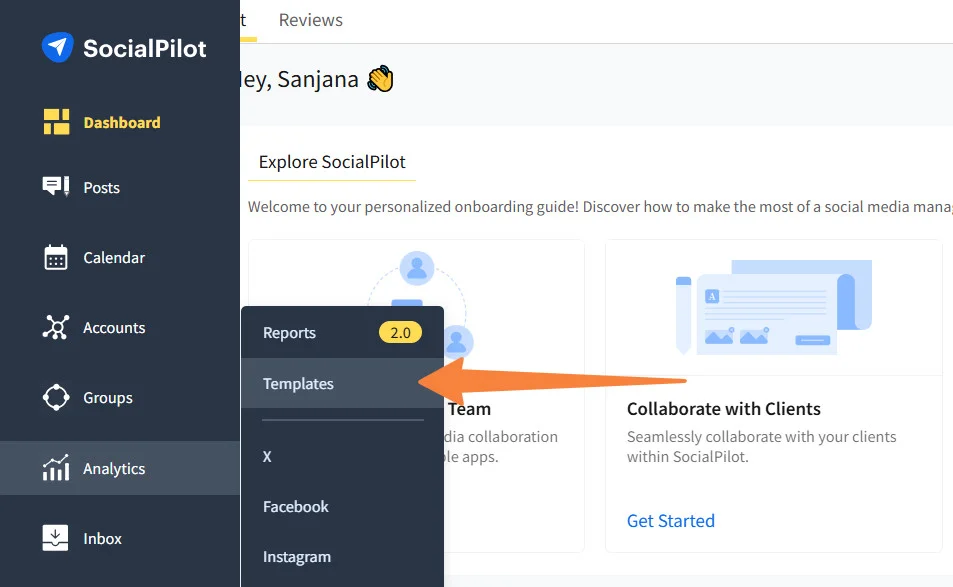This screenshot has width=953, height=587.
Task: Select Instagram in the submenu
Action: pos(297,557)
